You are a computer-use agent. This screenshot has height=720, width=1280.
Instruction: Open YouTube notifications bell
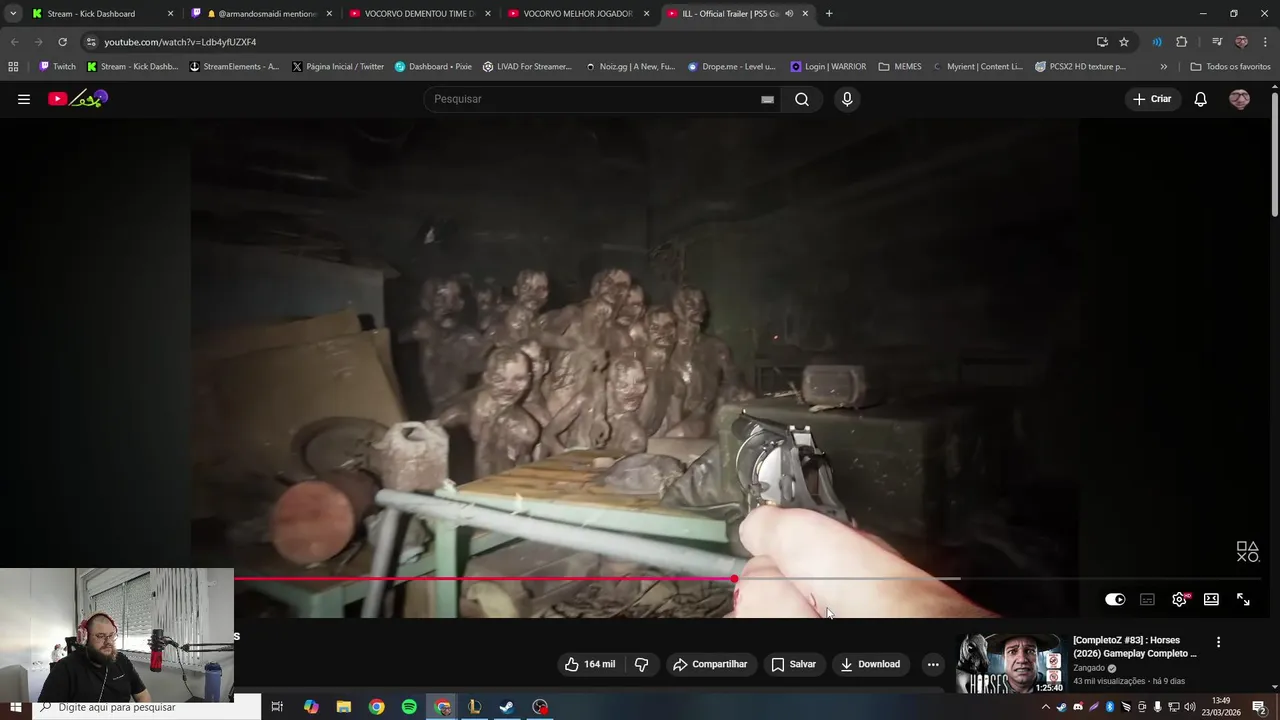tap(1201, 99)
